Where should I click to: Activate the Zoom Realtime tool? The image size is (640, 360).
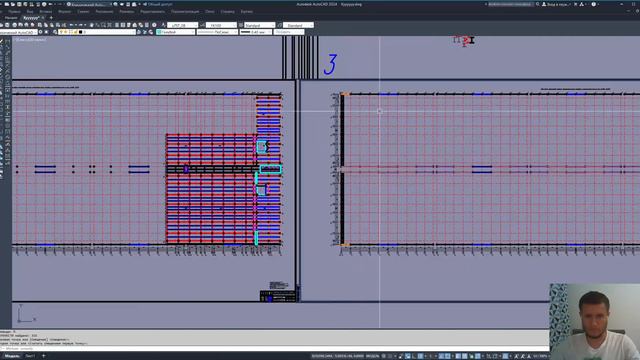click(x=97, y=25)
